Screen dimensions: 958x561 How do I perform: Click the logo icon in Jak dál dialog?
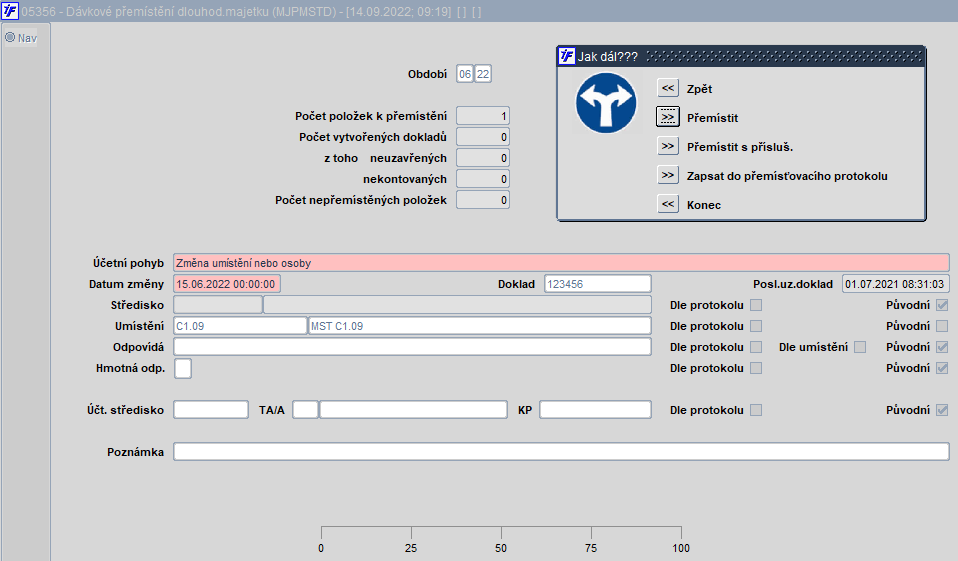coord(567,56)
